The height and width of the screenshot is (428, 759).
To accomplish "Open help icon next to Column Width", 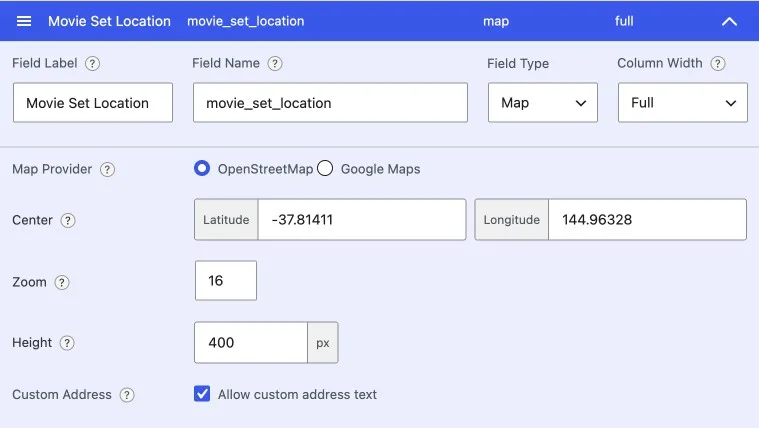I will point(718,63).
